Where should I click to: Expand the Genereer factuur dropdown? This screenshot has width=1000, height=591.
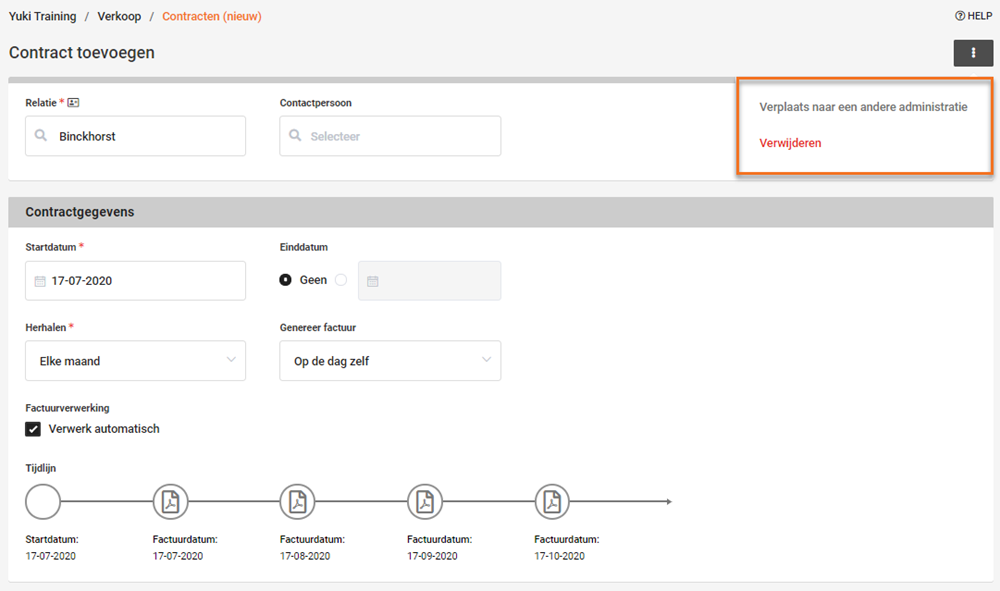(x=390, y=361)
